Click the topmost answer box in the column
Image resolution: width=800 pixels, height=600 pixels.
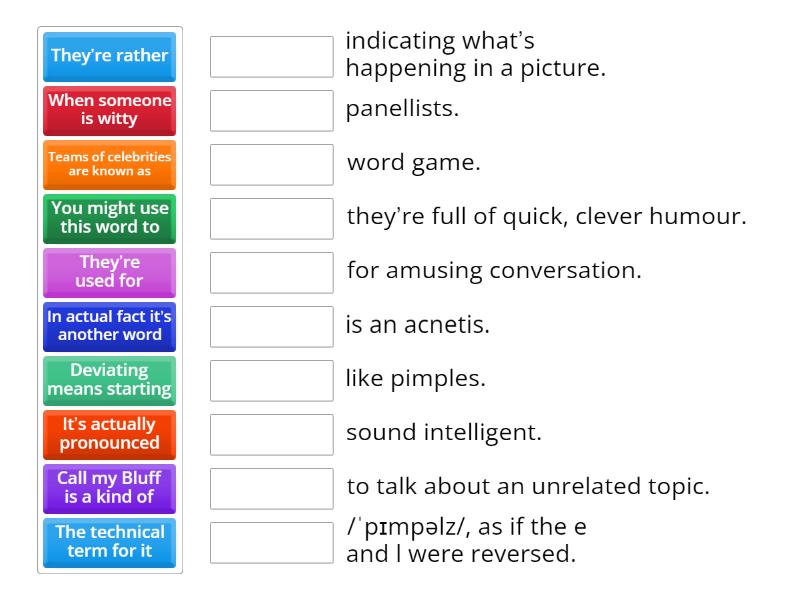pyautogui.click(x=271, y=57)
